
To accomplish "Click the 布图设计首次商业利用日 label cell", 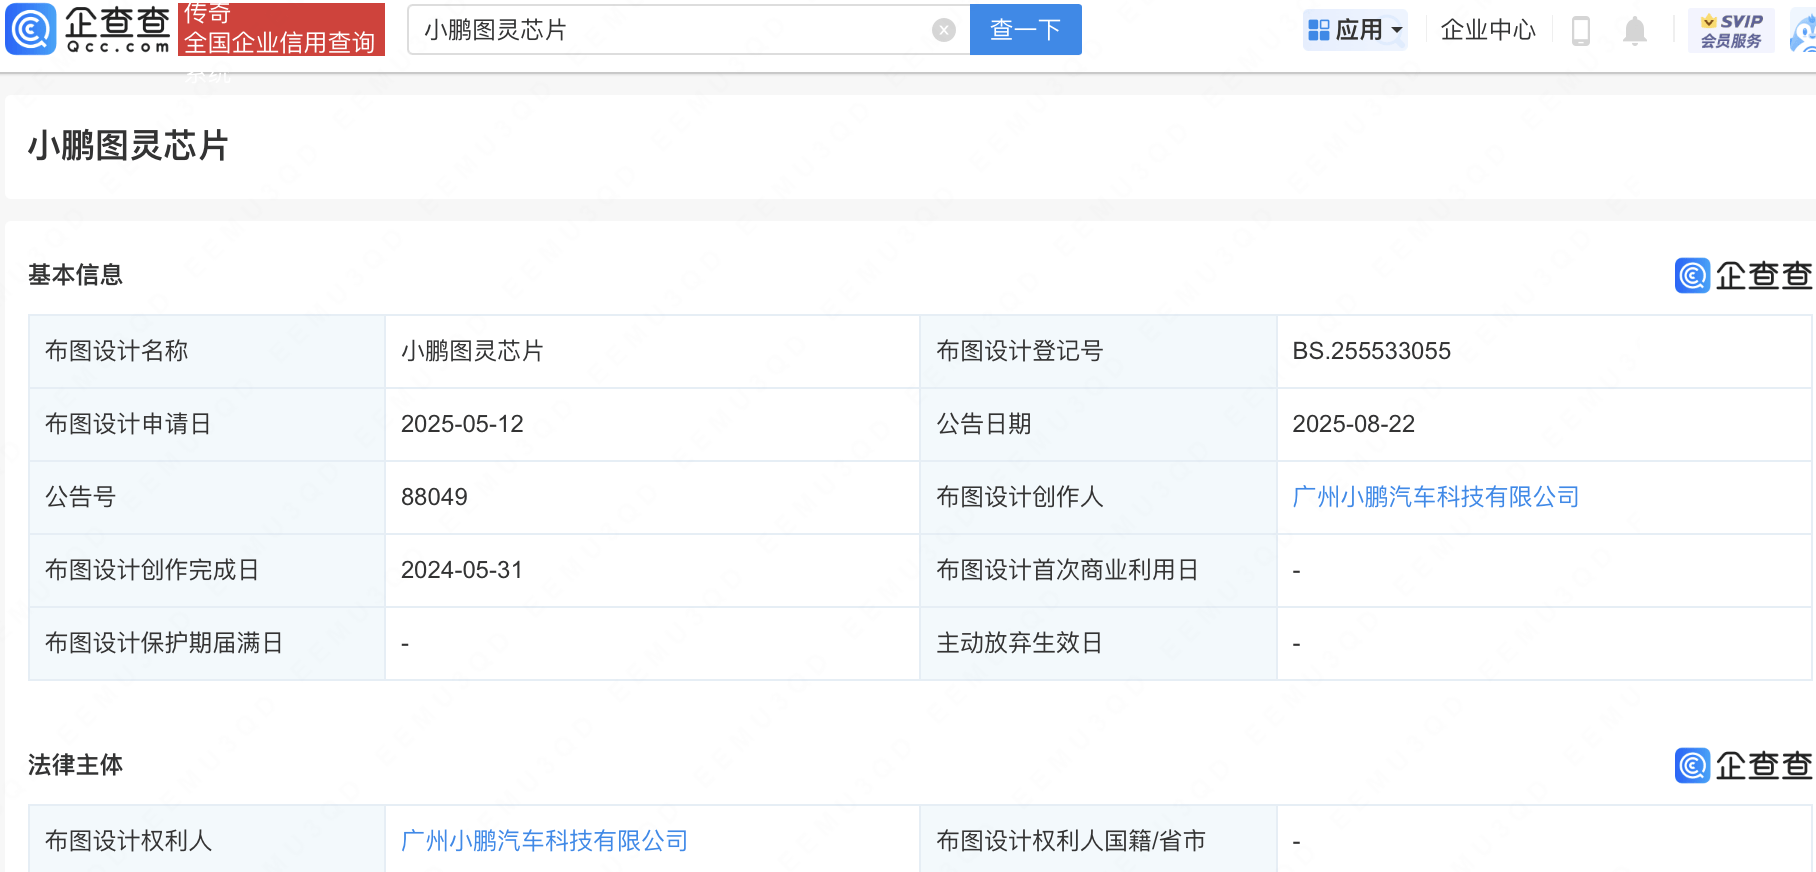I will tap(1098, 570).
